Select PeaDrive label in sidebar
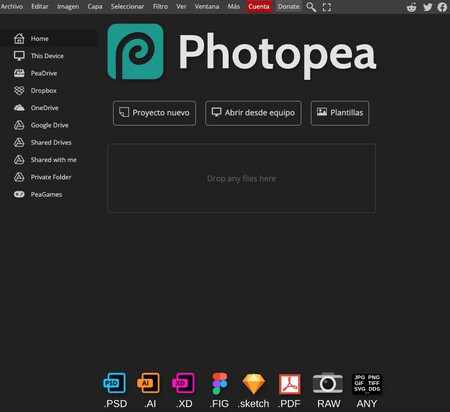Image resolution: width=450 pixels, height=412 pixels. [x=44, y=73]
